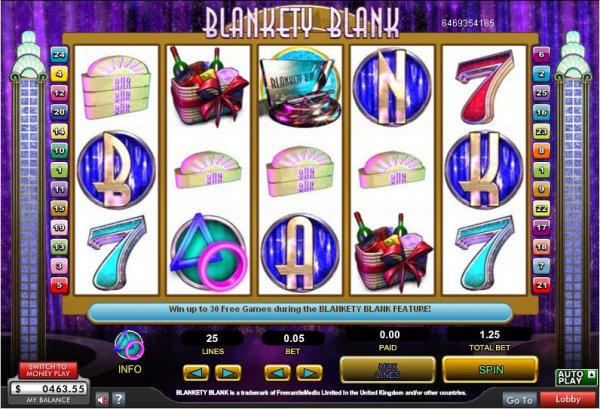Open help with the question mark icon
Viewport: 600px width, 409px height.
click(119, 399)
